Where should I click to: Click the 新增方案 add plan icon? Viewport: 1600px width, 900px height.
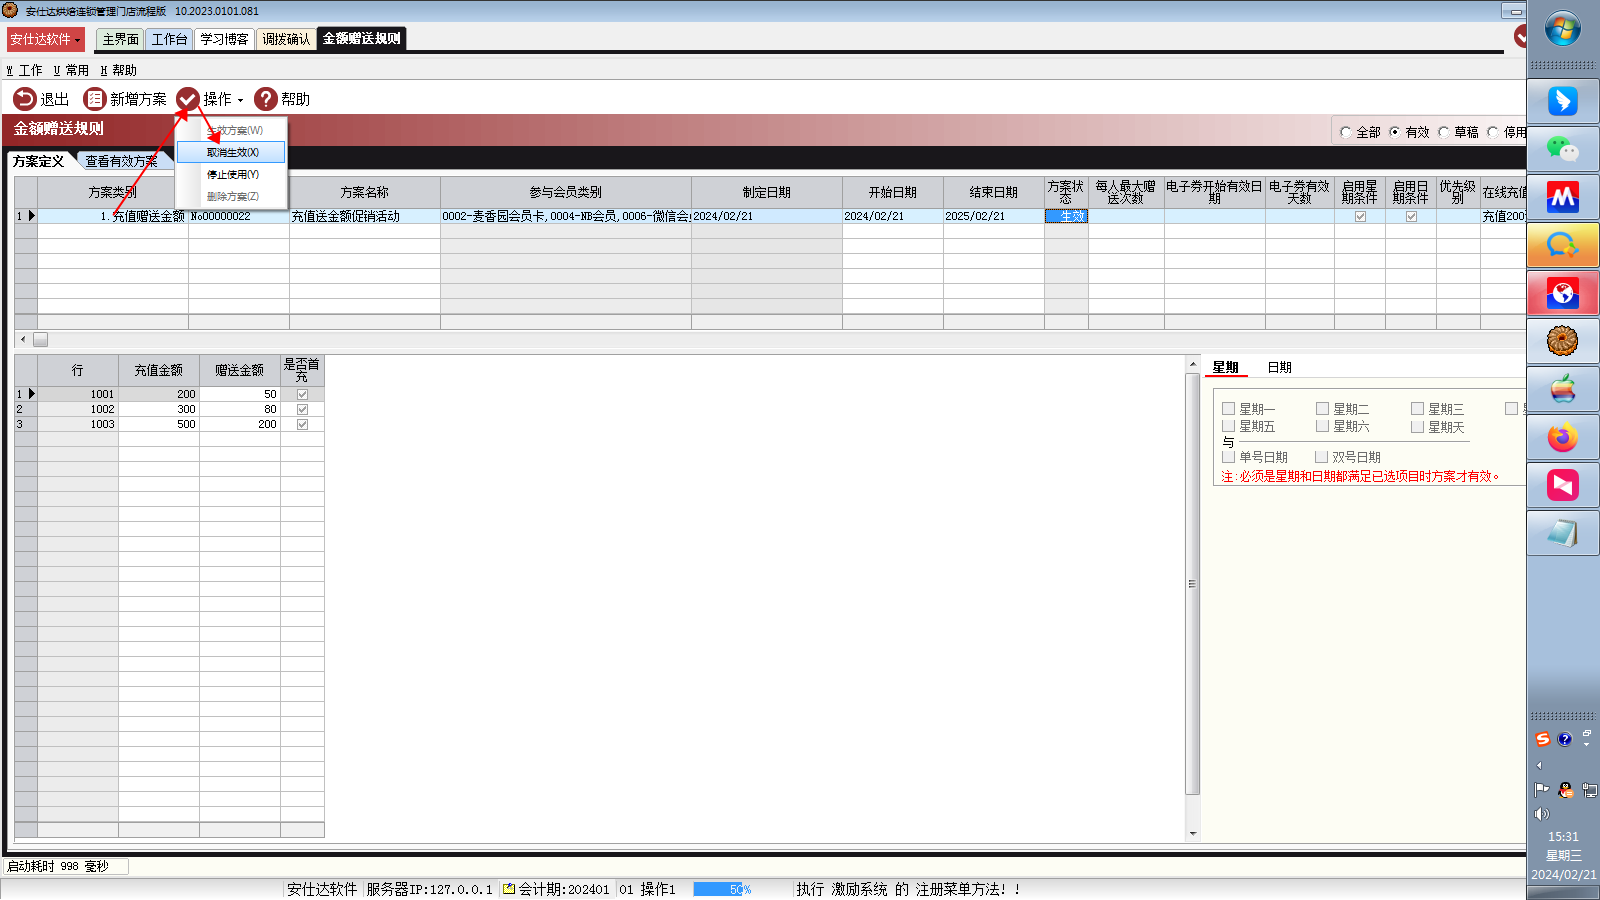(95, 99)
